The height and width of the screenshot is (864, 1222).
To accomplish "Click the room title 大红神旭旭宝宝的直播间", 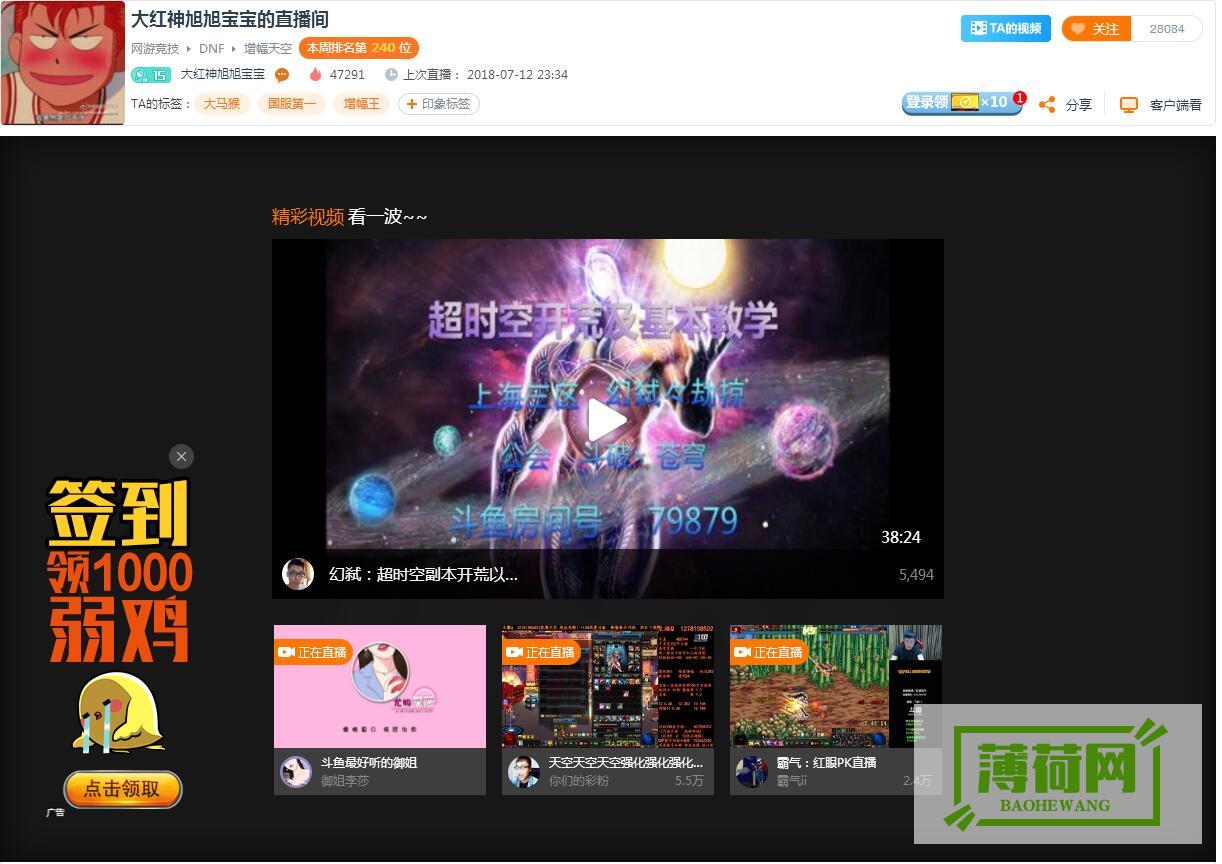I will [x=230, y=19].
